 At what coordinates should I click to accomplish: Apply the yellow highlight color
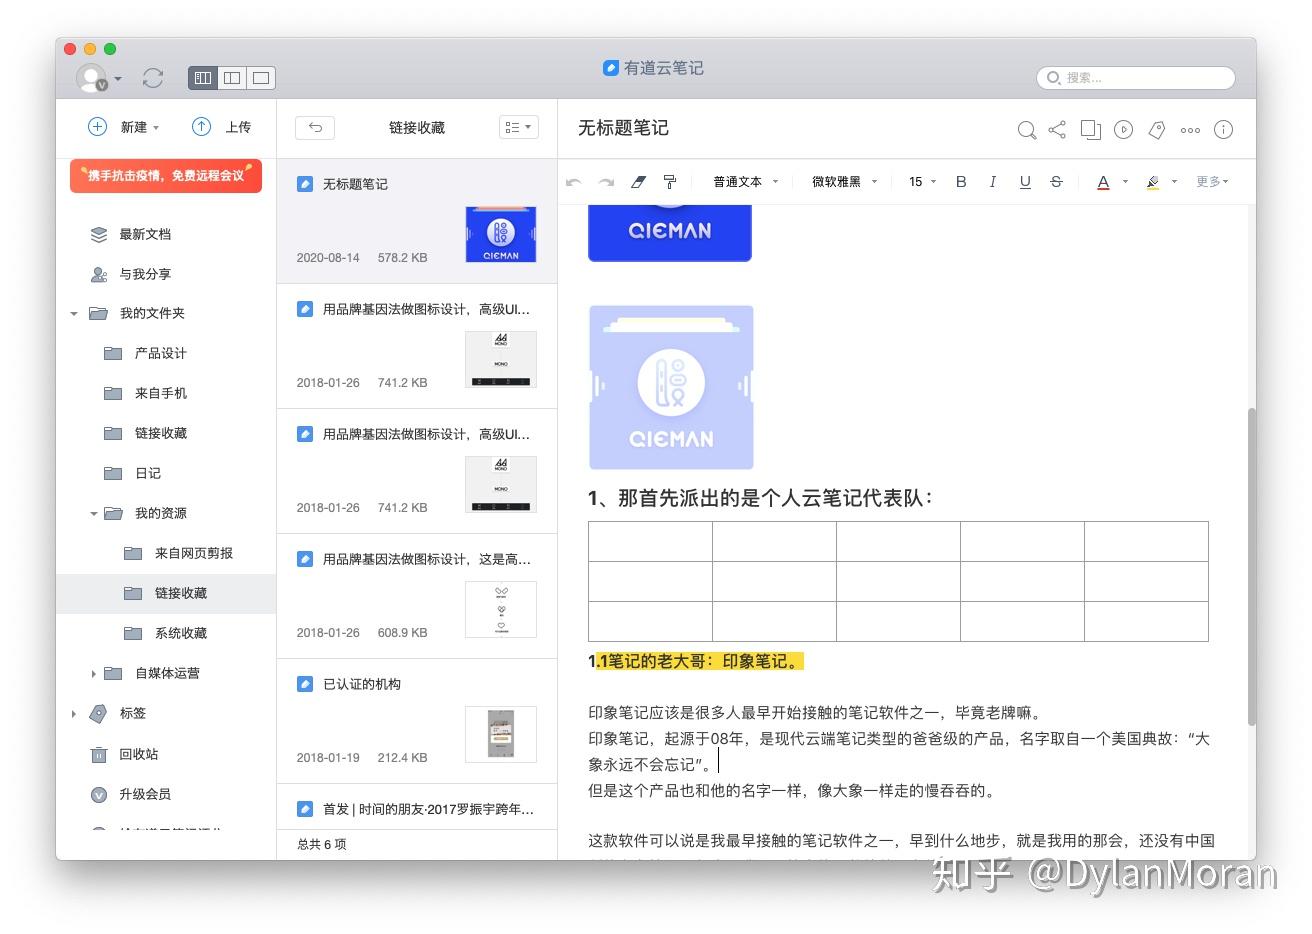tap(1152, 182)
